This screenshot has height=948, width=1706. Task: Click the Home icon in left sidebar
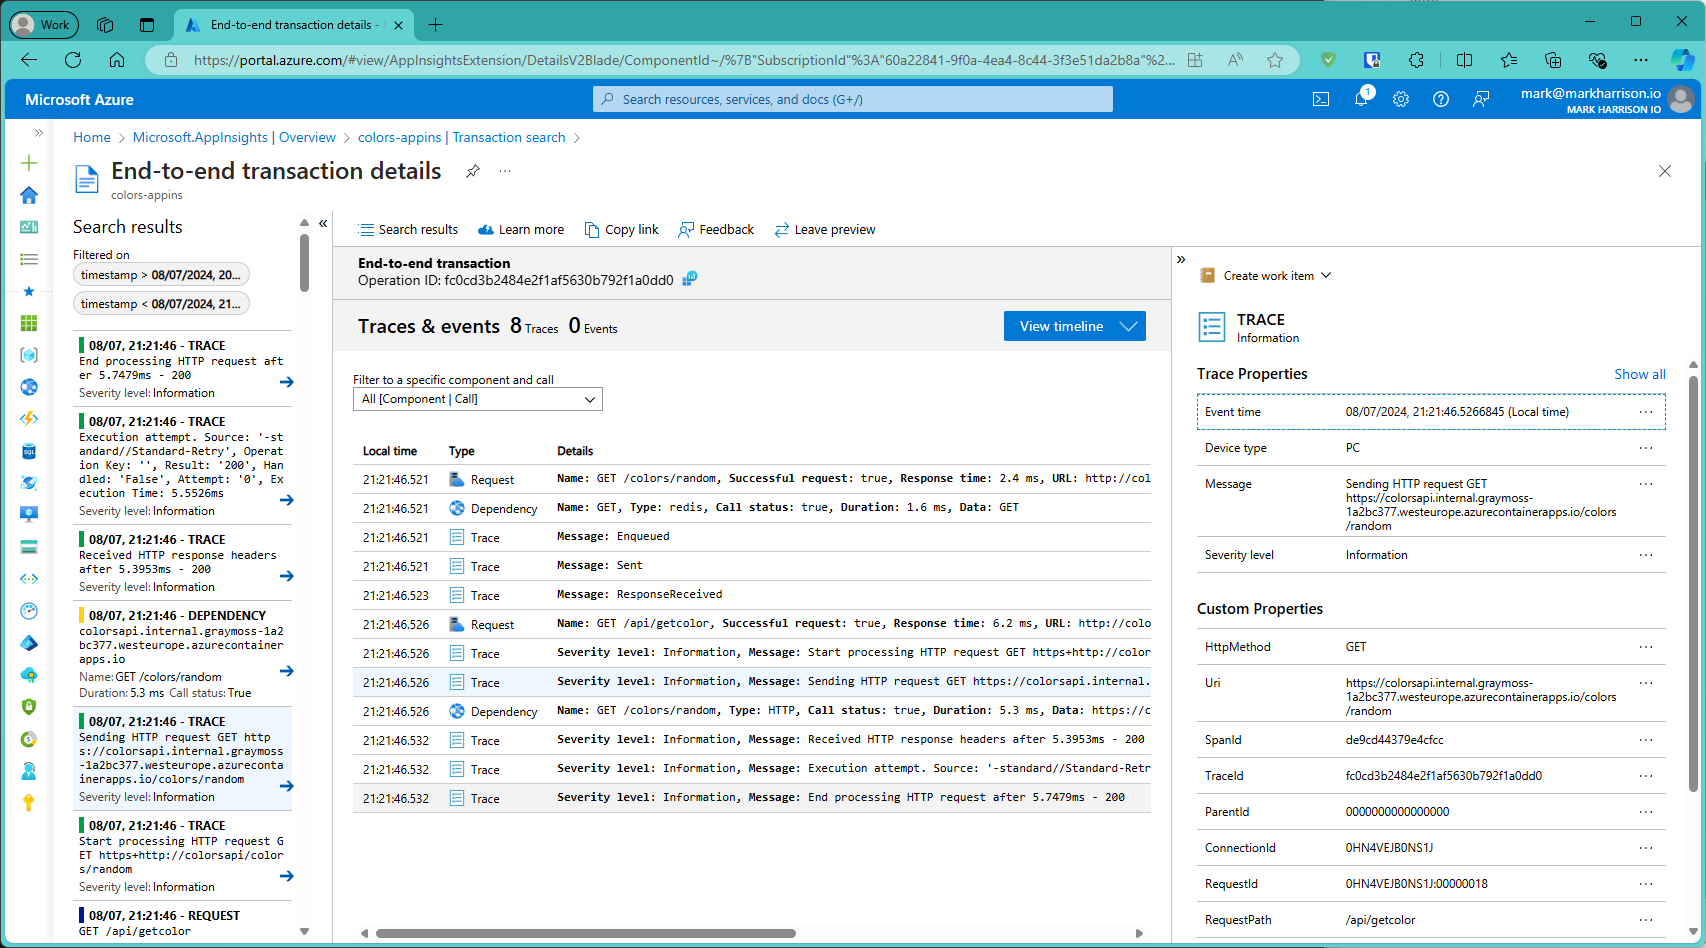29,195
